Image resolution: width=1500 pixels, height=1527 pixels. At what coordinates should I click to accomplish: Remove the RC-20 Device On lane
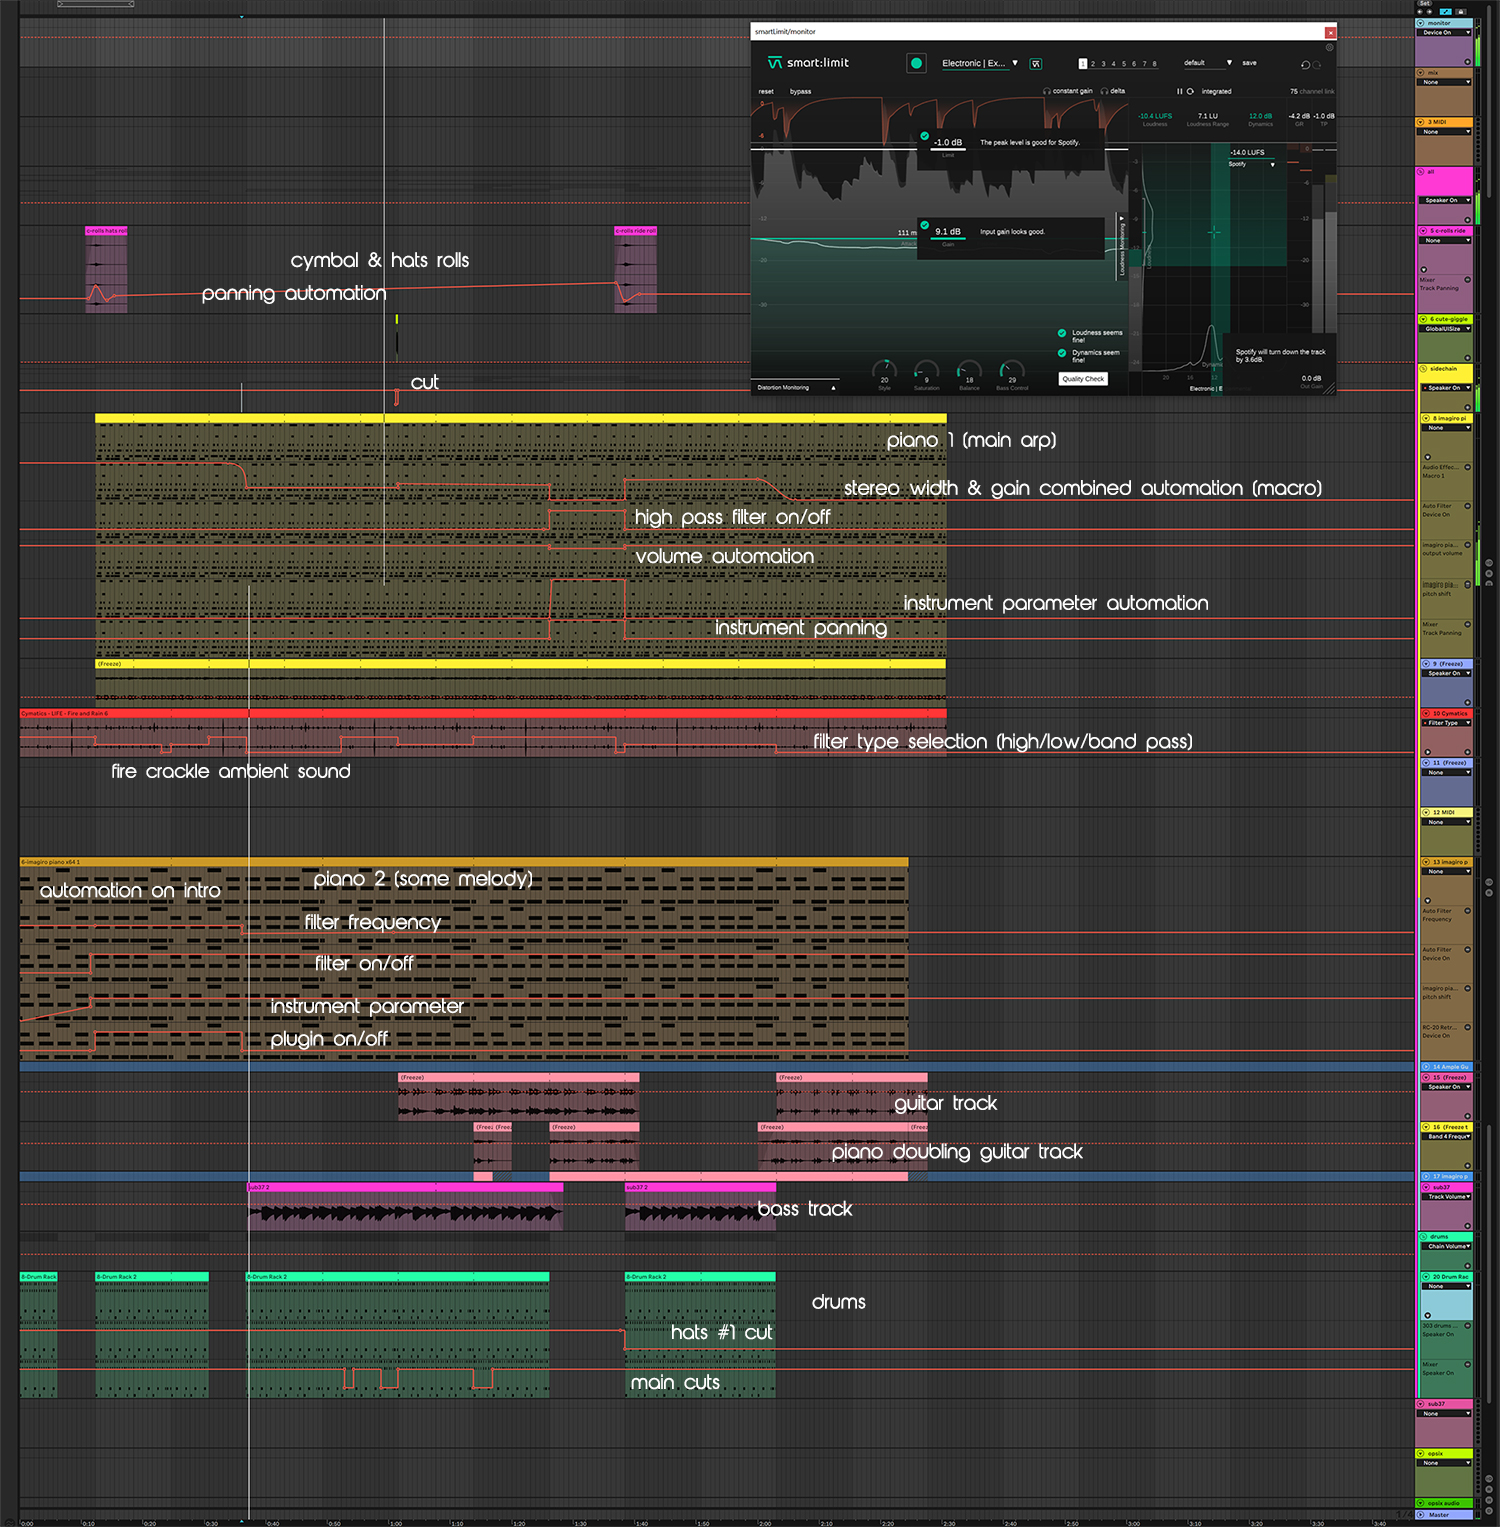(1468, 1027)
